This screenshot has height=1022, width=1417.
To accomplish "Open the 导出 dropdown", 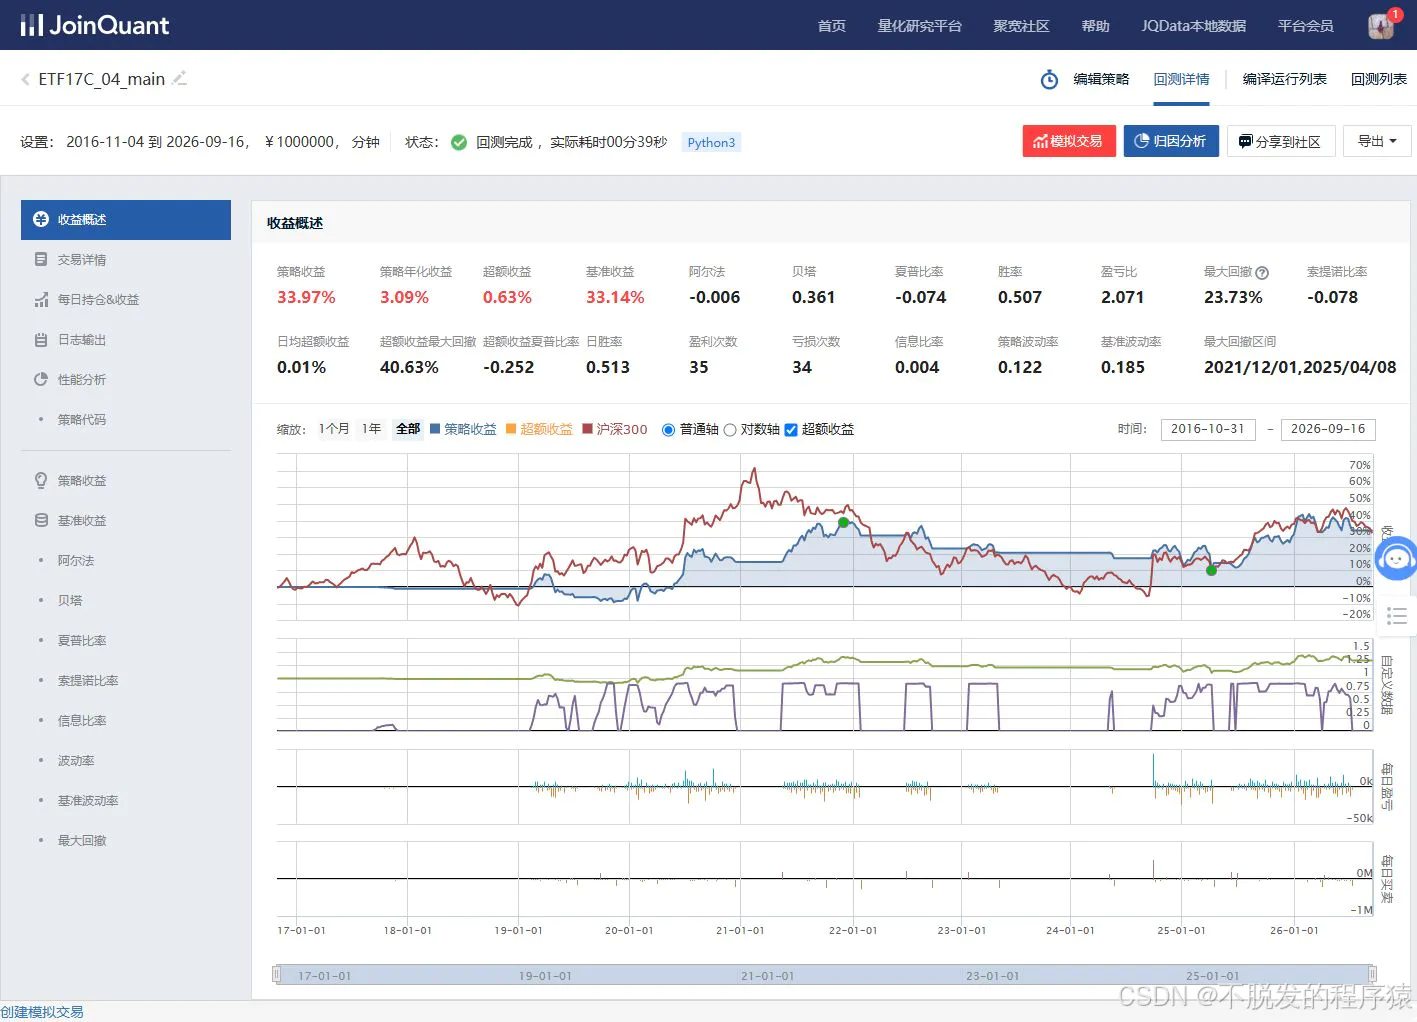I will tap(1377, 141).
